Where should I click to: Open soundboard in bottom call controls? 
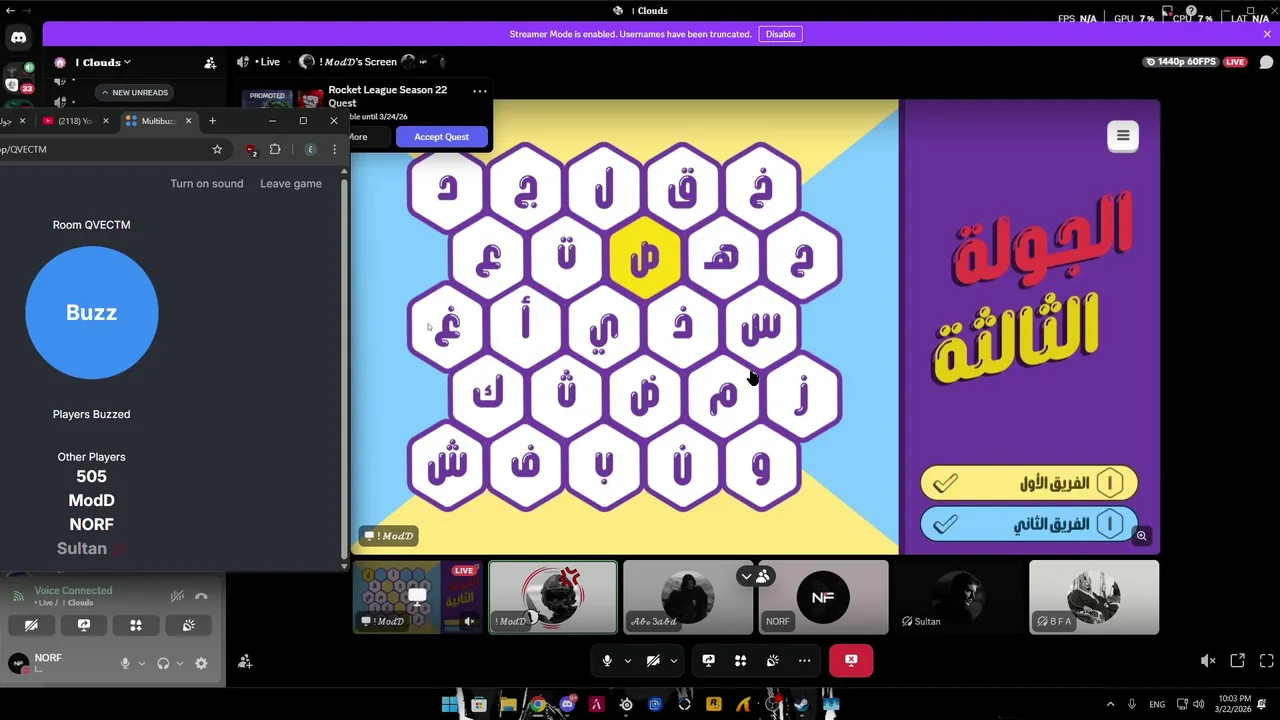[772, 660]
